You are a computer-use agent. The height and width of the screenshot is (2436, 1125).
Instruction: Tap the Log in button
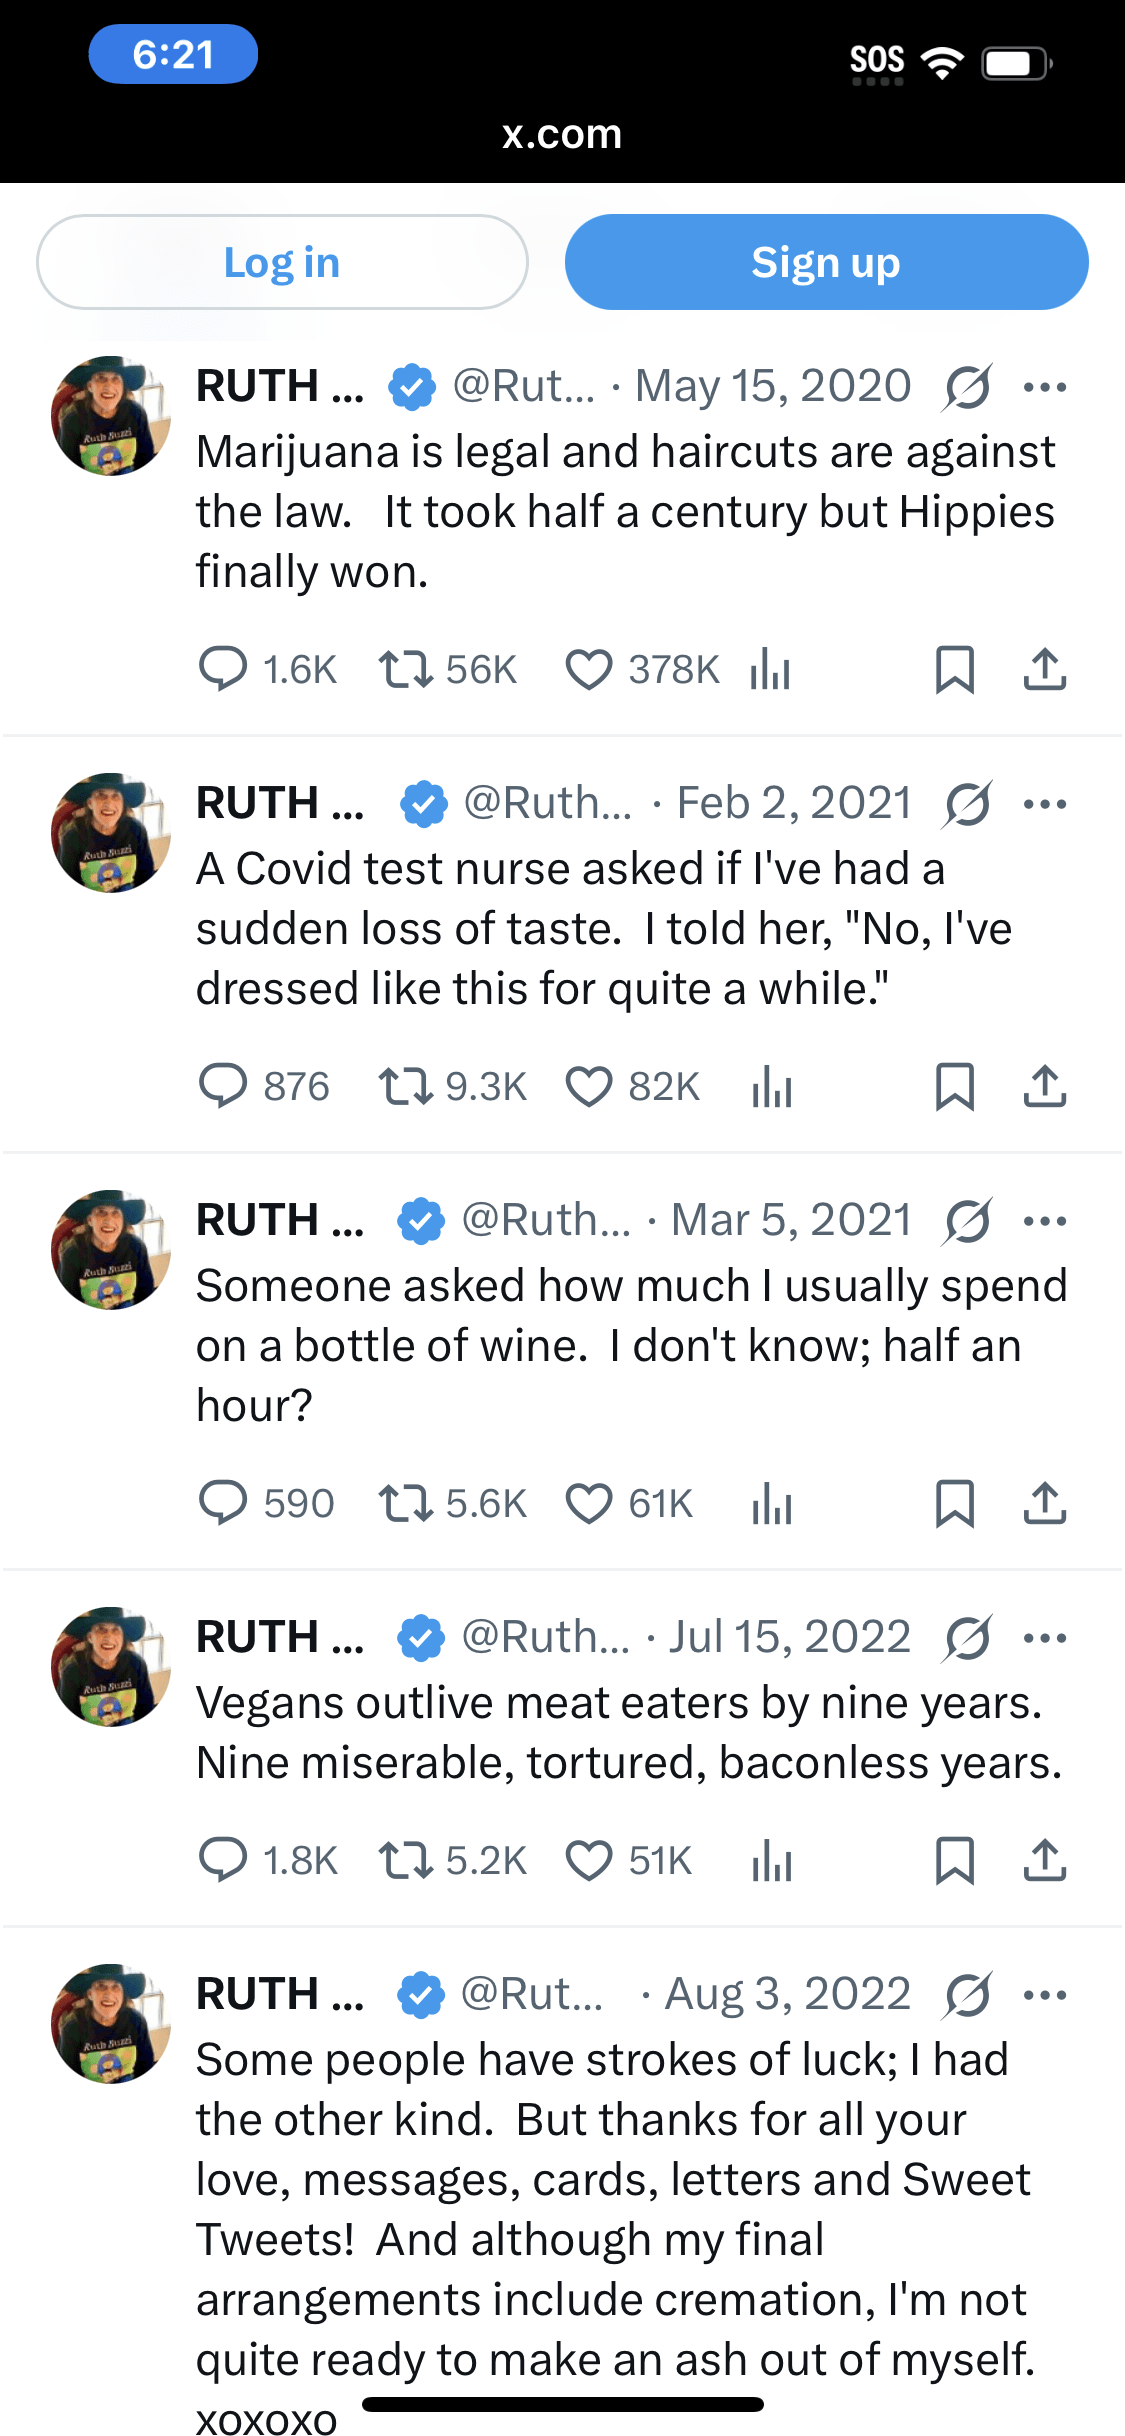click(282, 262)
